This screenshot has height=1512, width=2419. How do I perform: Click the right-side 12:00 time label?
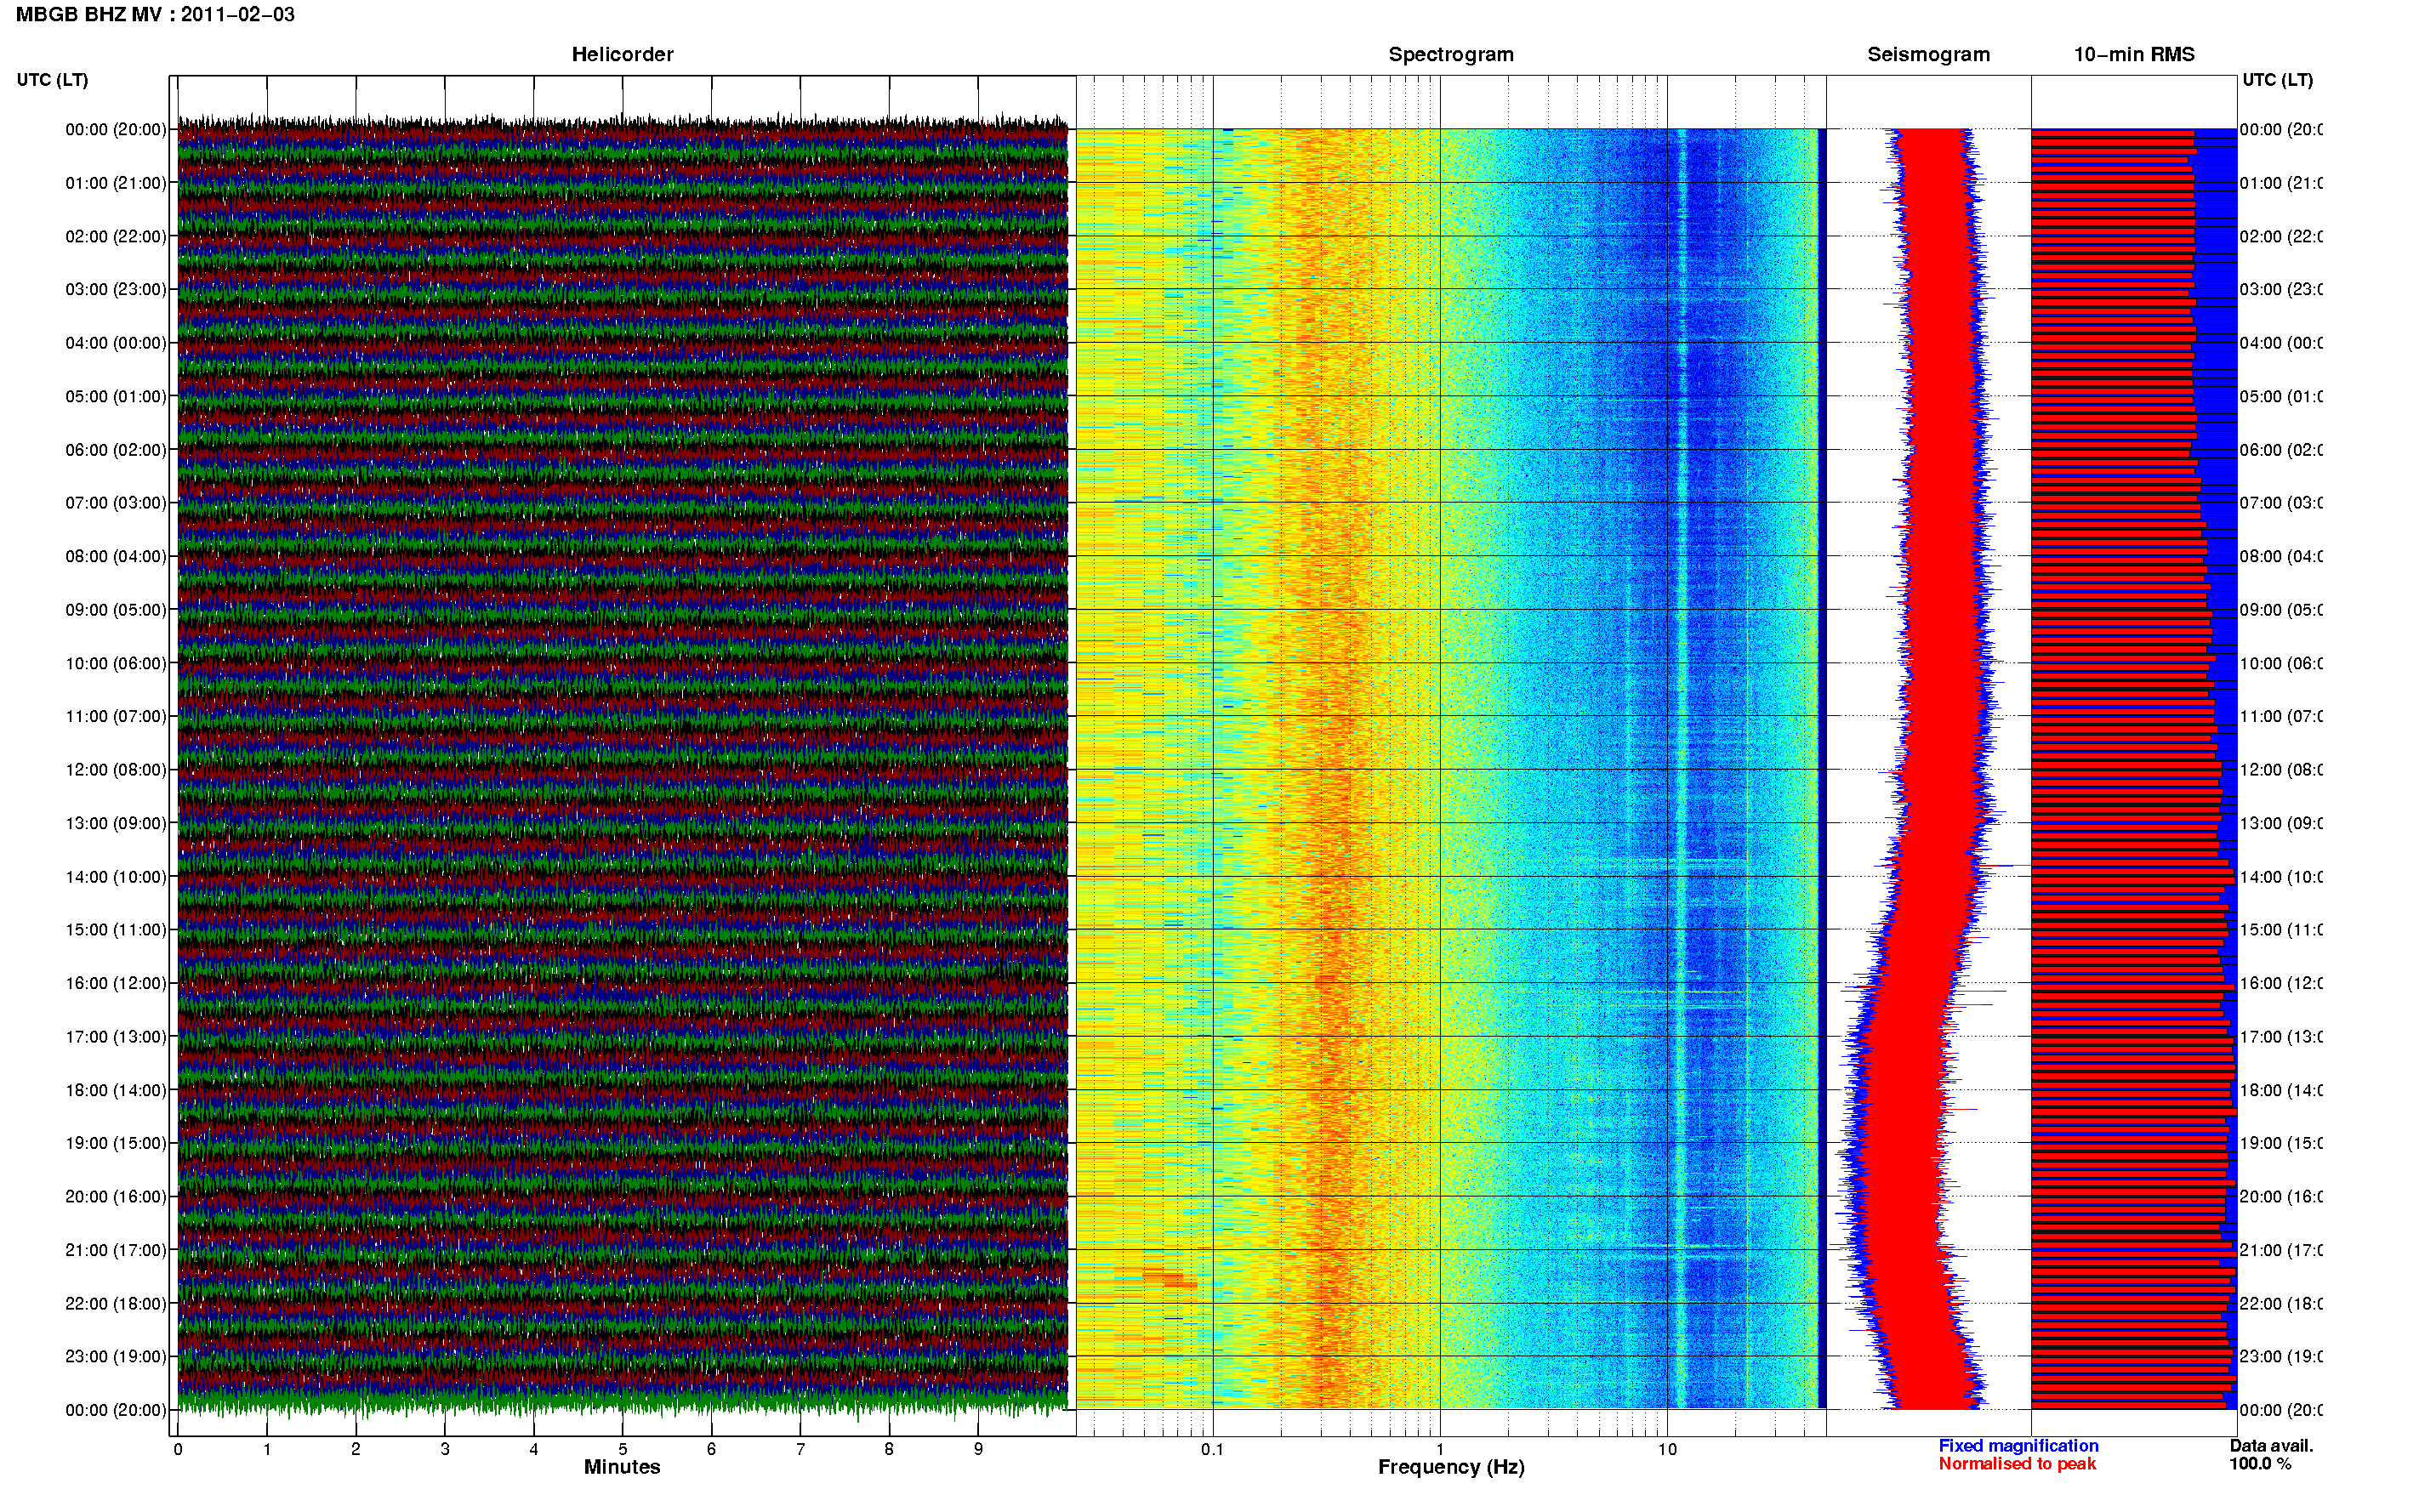point(2280,770)
